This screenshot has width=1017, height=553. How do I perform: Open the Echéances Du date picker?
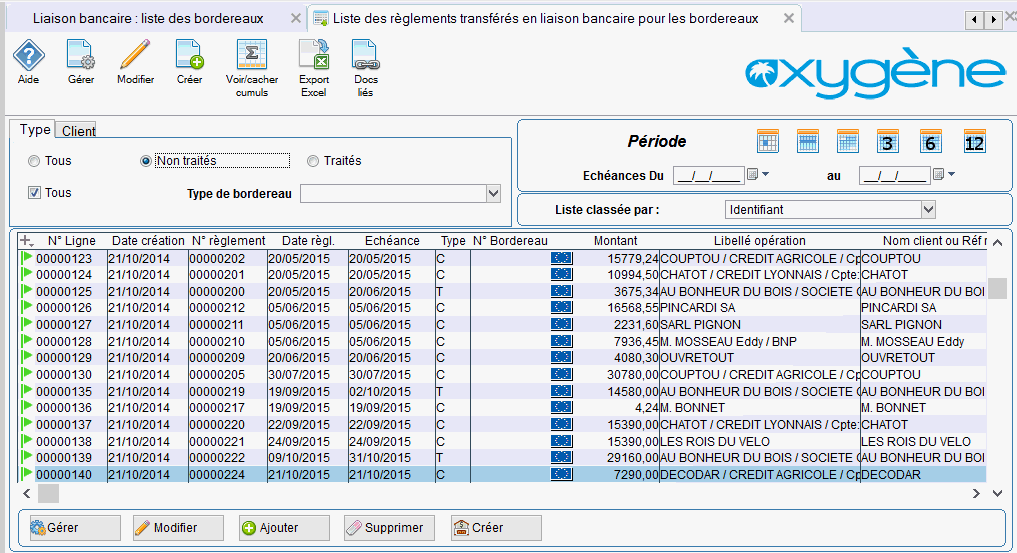[753, 176]
